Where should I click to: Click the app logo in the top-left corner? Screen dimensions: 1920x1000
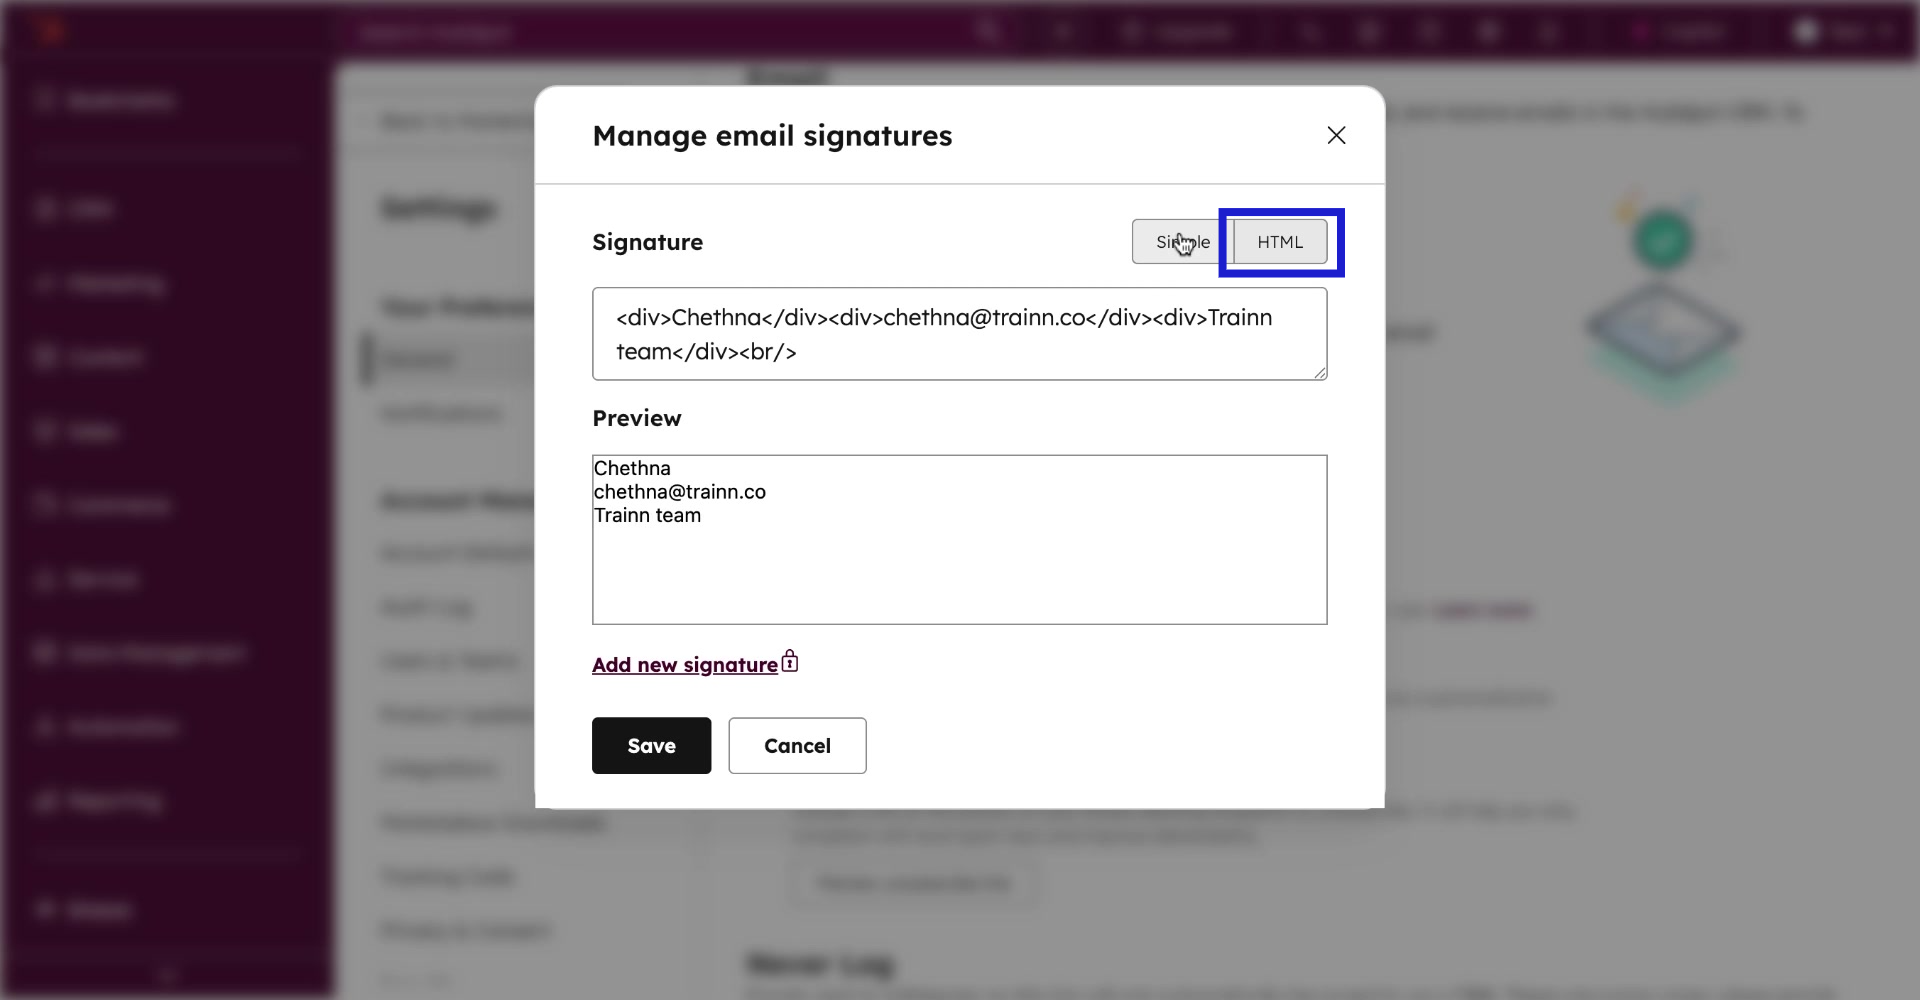(50, 30)
